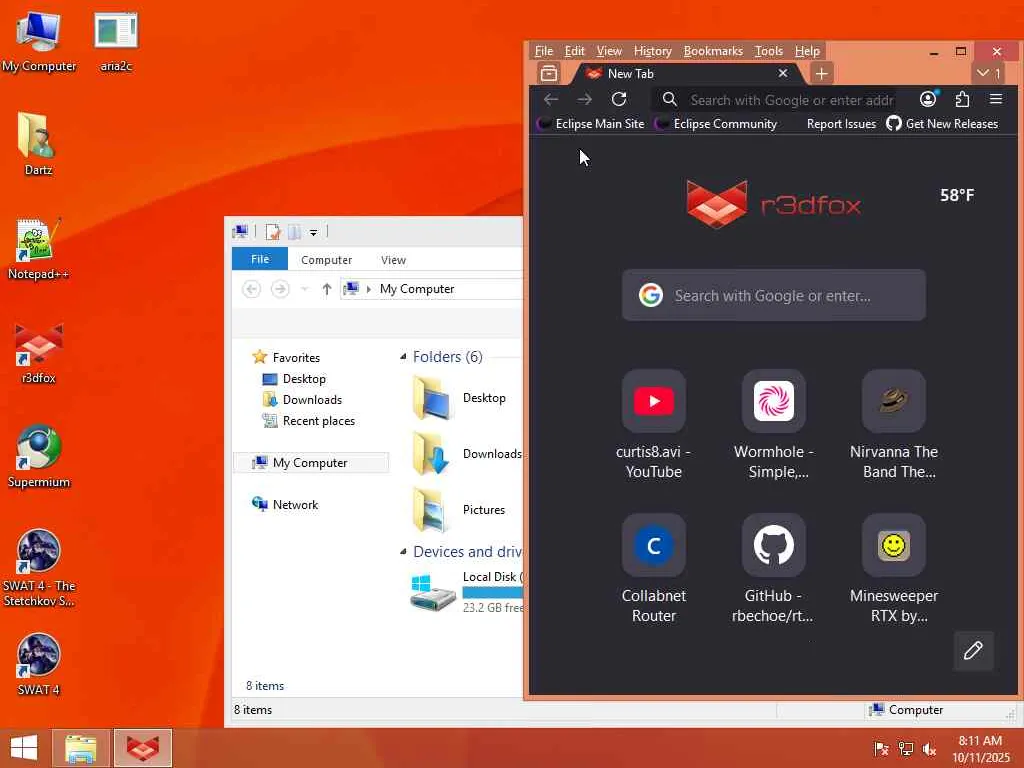Select the r3dfox desktop shortcut
Image resolution: width=1024 pixels, height=768 pixels.
tap(38, 353)
